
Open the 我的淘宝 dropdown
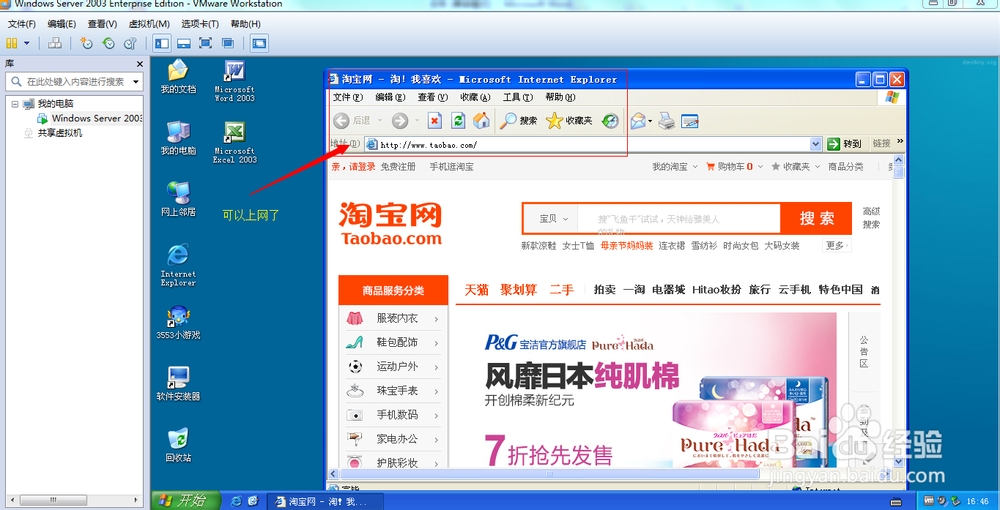click(x=674, y=167)
